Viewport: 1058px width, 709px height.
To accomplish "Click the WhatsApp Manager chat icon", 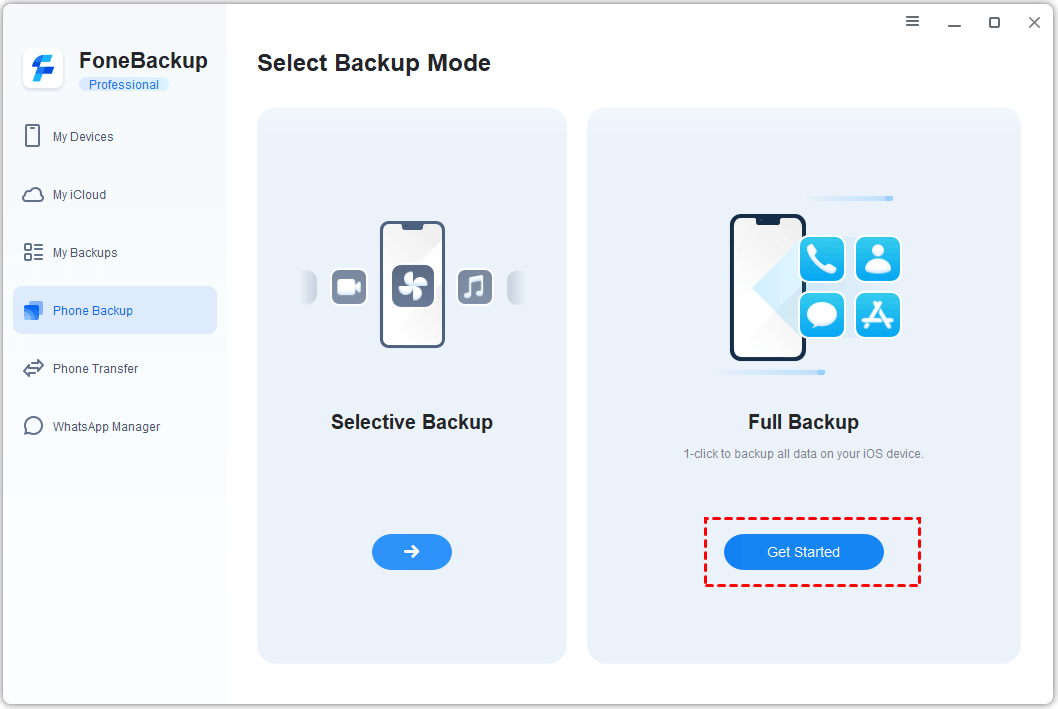I will pos(33,427).
